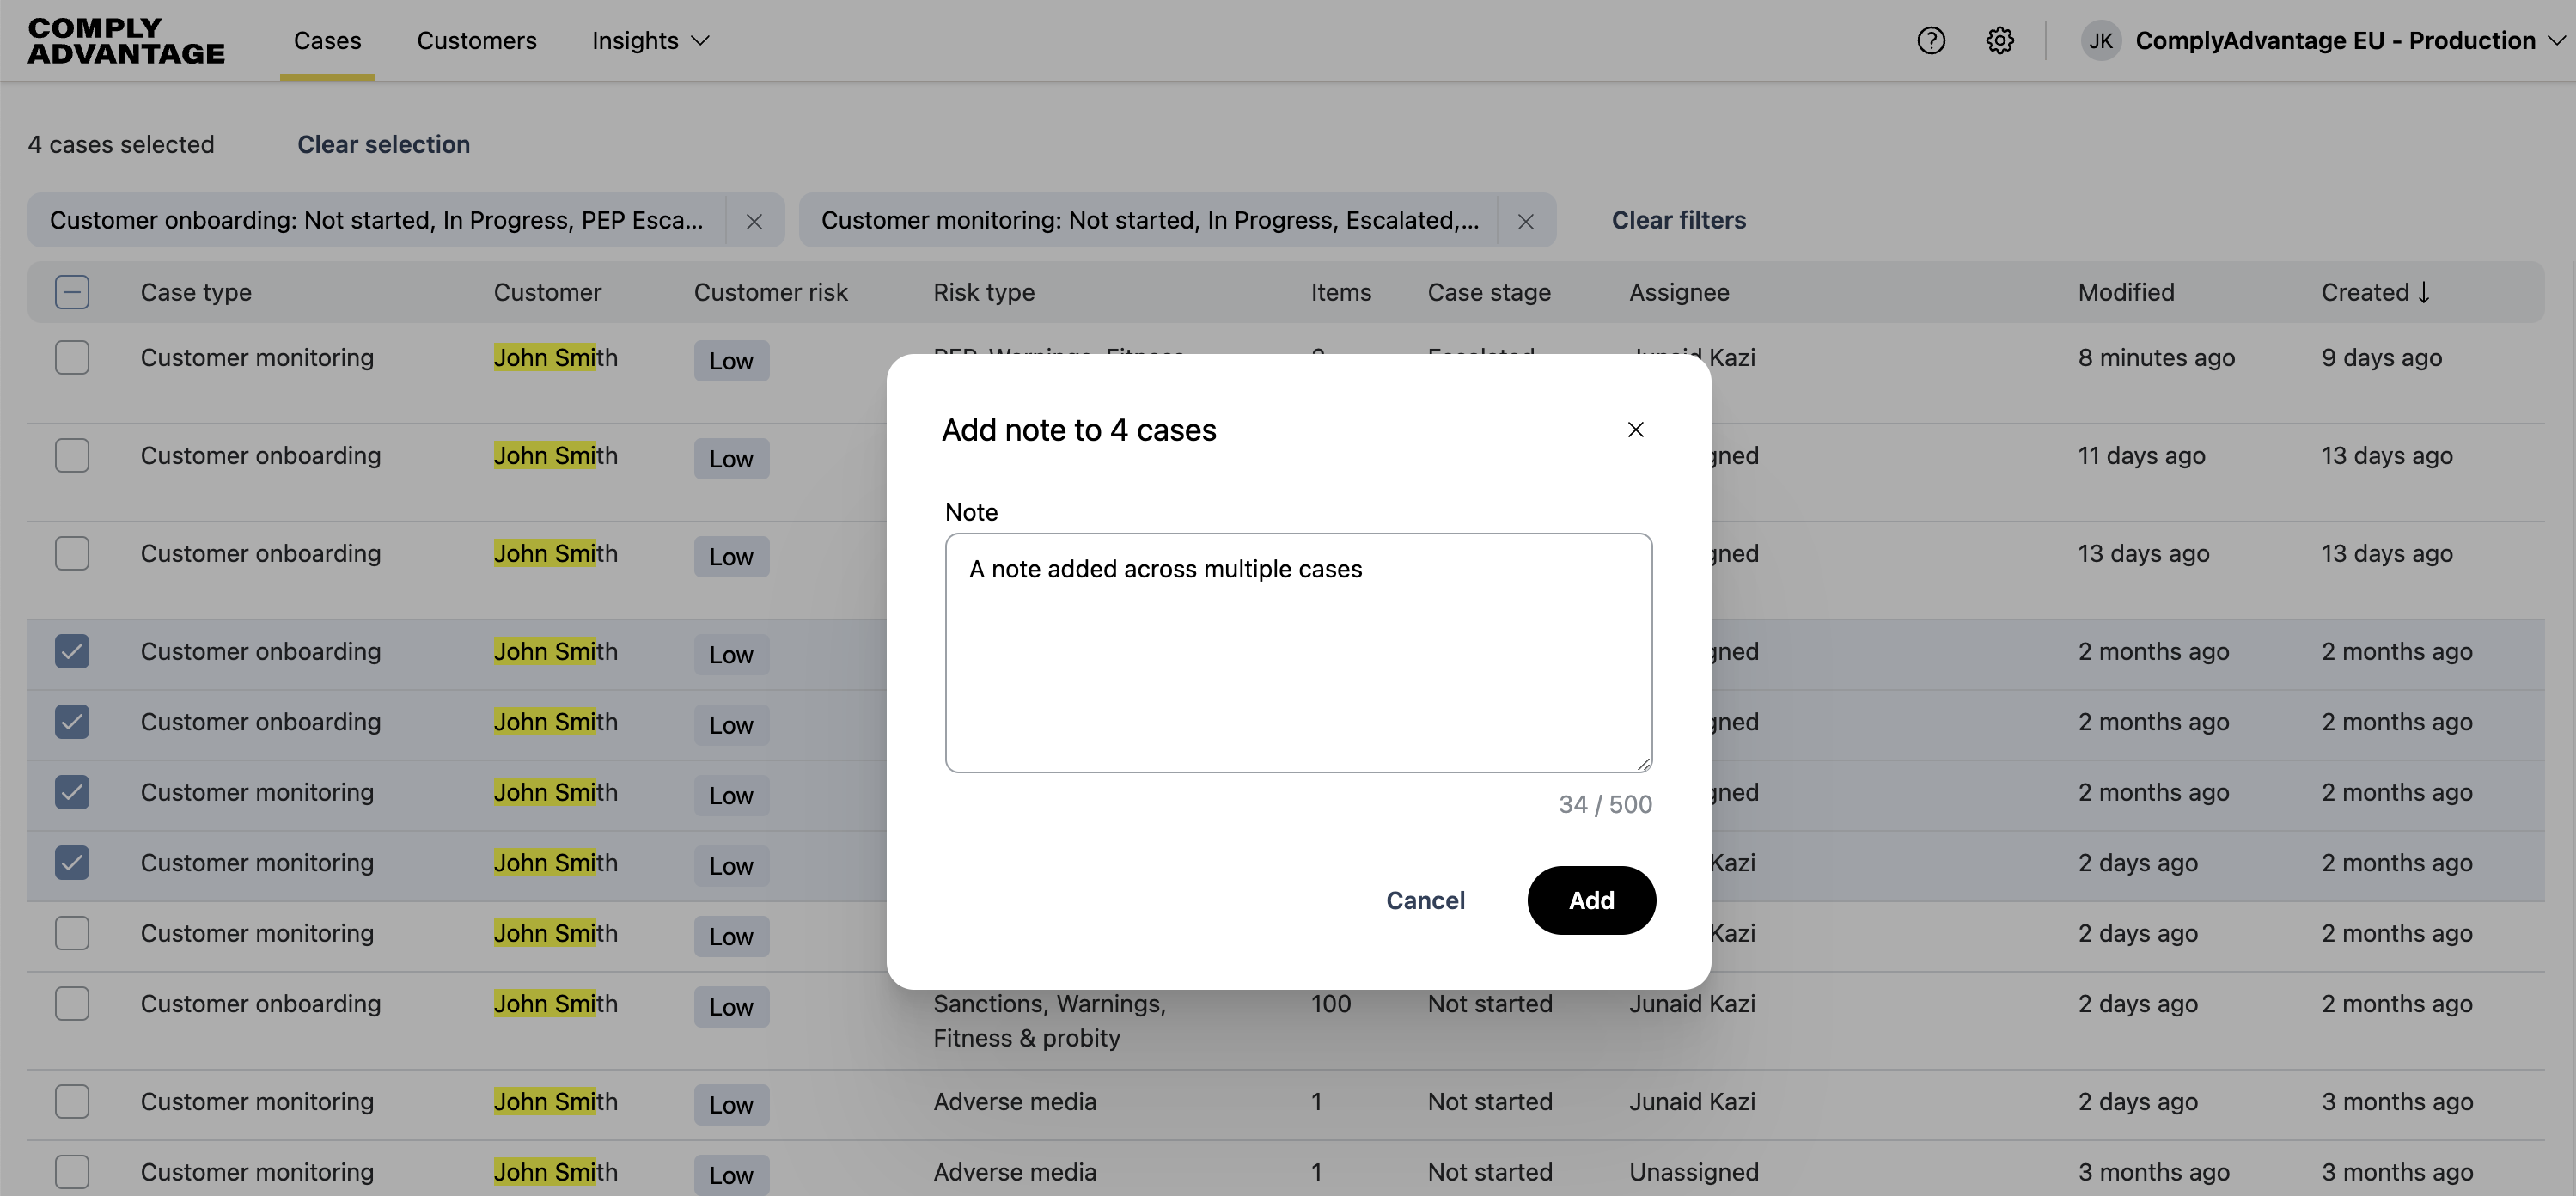Image resolution: width=2576 pixels, height=1196 pixels.
Task: Select the bottom Unassigned Customer monitoring row checkbox
Action: coord(72,1171)
